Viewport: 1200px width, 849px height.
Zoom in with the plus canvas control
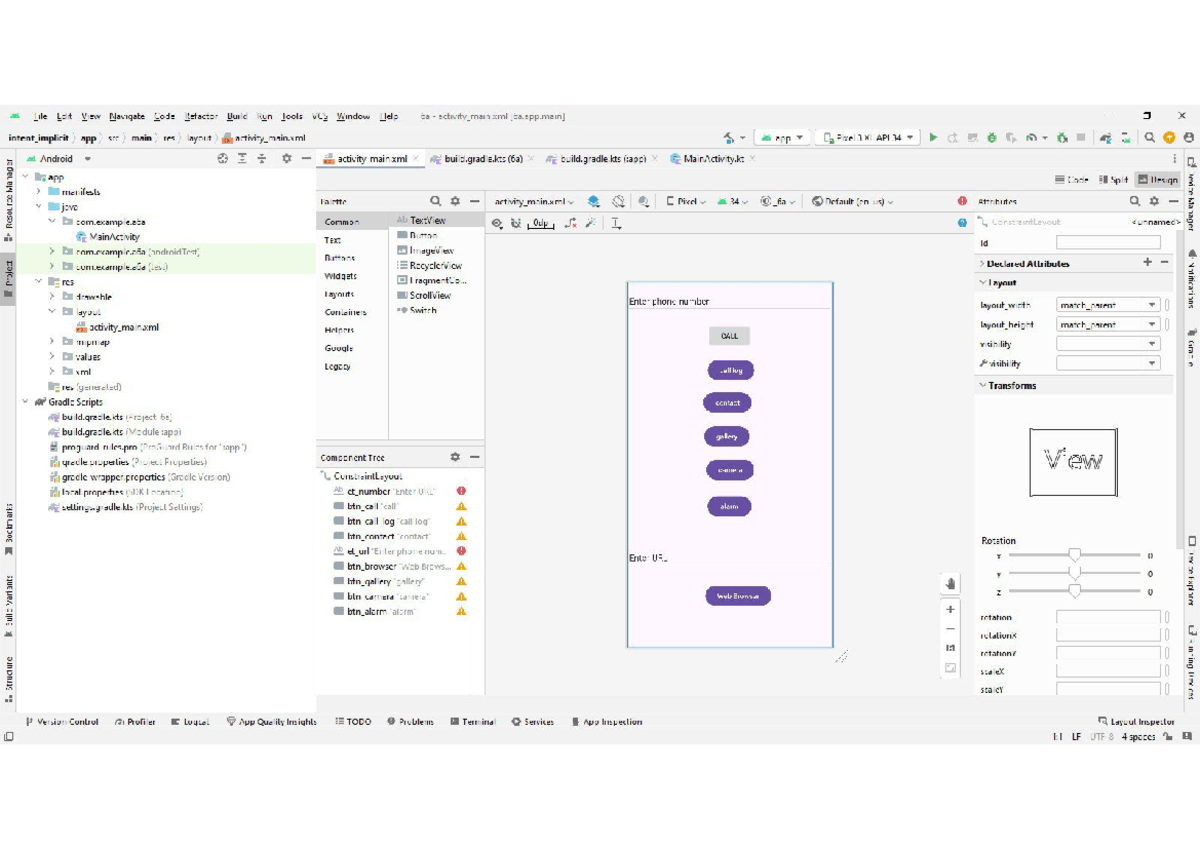[950, 609]
